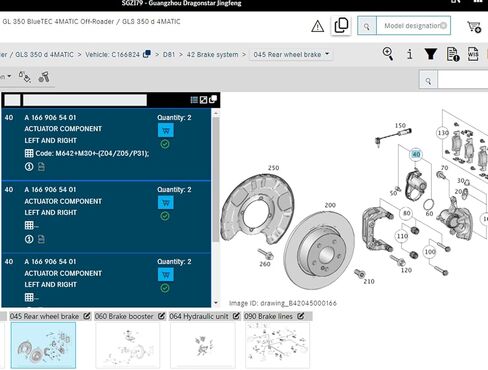
Task: Select callout number 40 in the diagram
Action: click(416, 154)
